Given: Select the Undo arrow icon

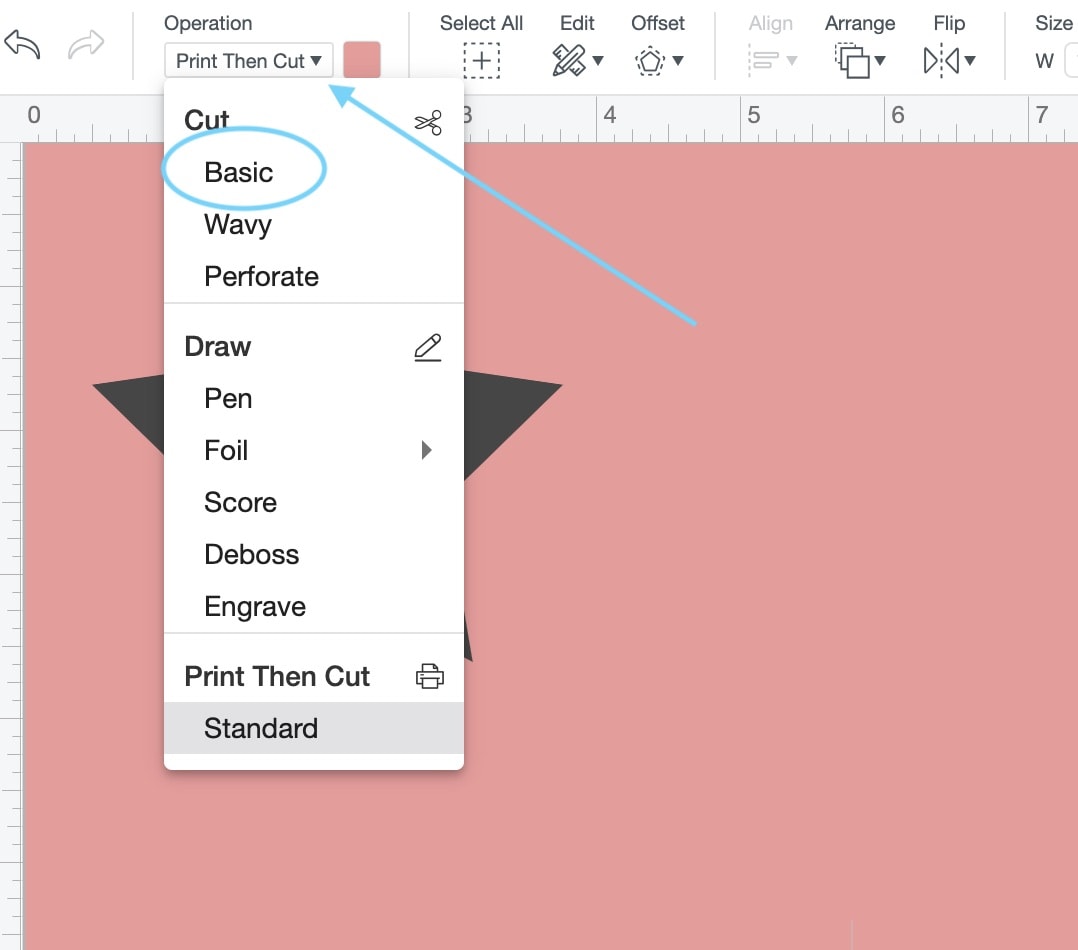Looking at the screenshot, I should tap(22, 42).
